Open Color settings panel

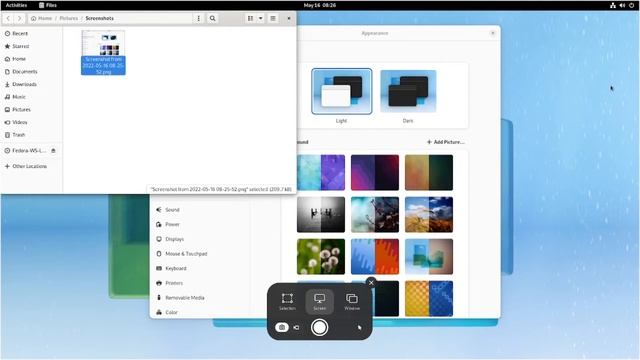[200, 312]
